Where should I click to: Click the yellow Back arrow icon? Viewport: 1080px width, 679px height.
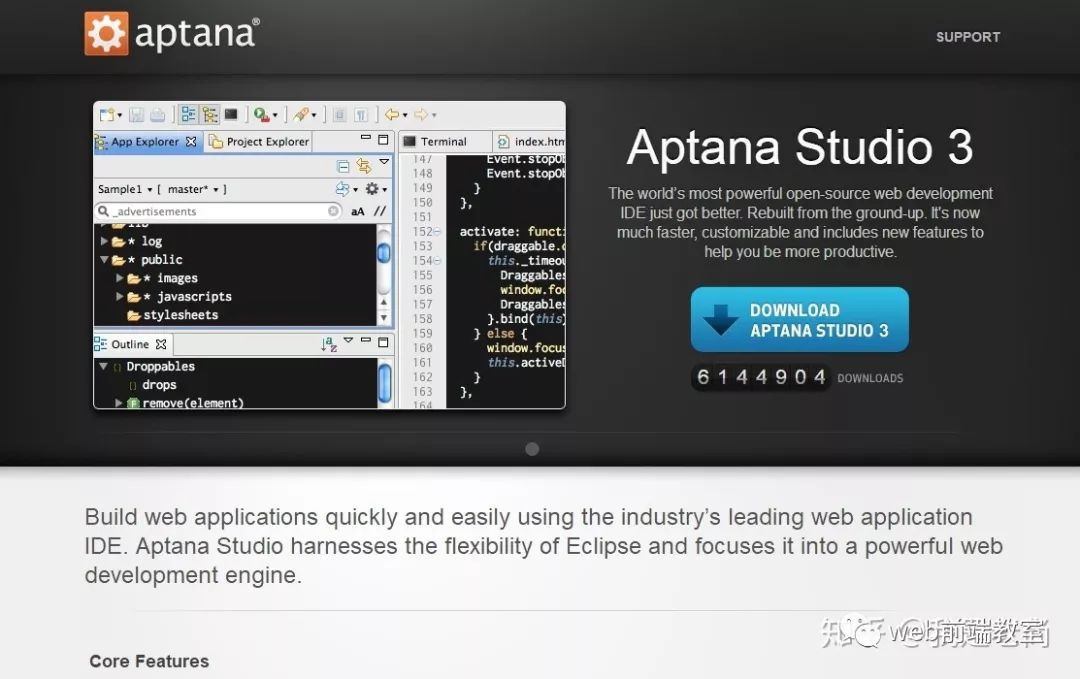392,114
